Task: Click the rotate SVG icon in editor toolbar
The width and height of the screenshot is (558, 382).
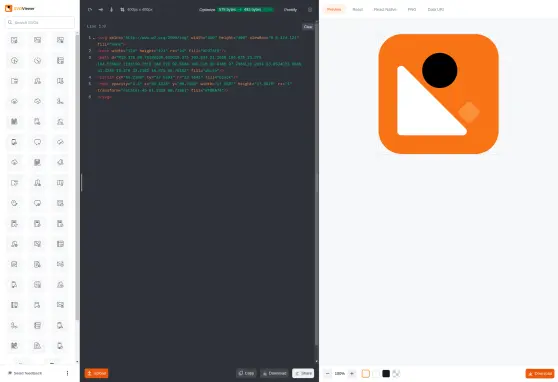Action: [90, 10]
